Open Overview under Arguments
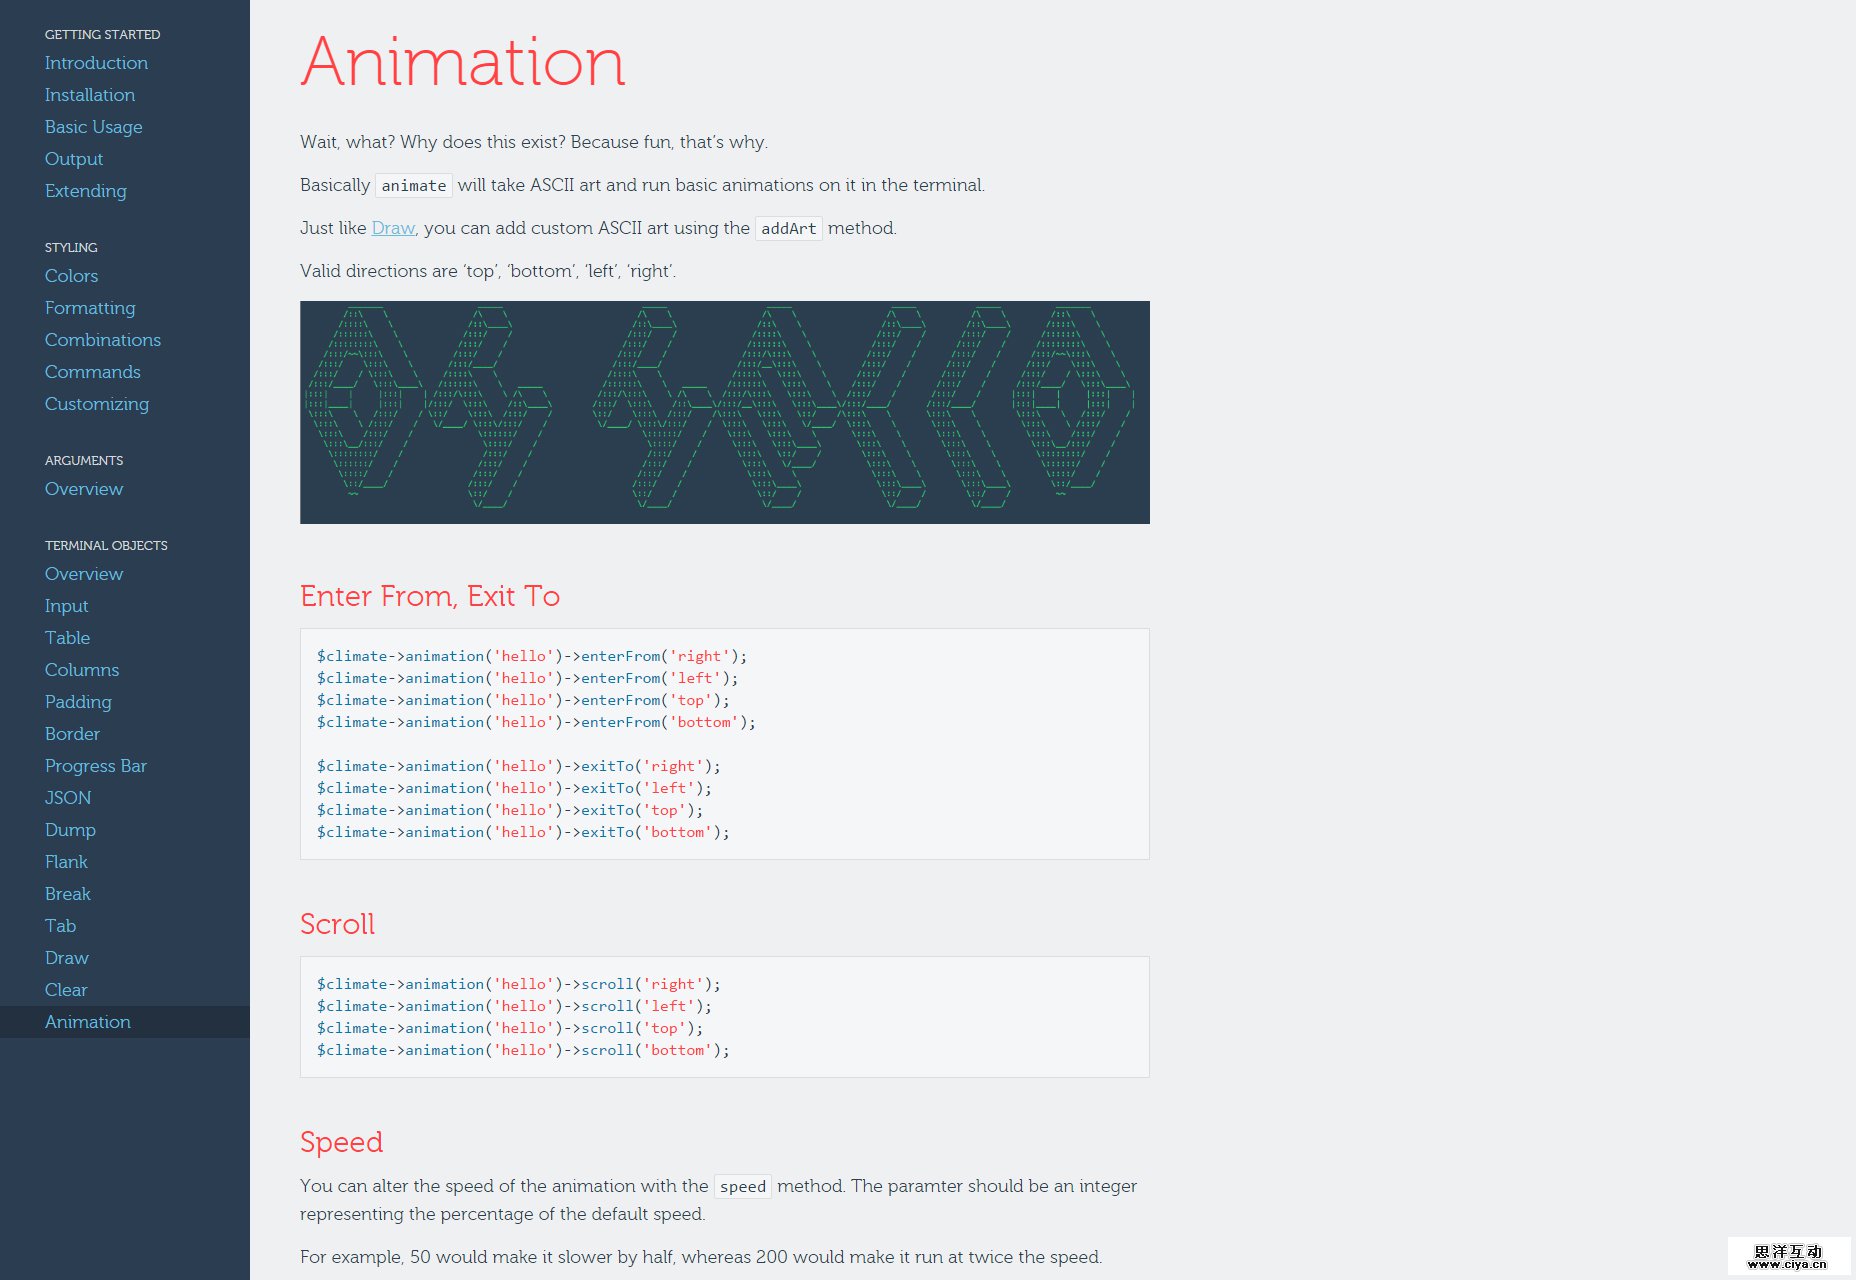The height and width of the screenshot is (1280, 1856). (x=84, y=489)
